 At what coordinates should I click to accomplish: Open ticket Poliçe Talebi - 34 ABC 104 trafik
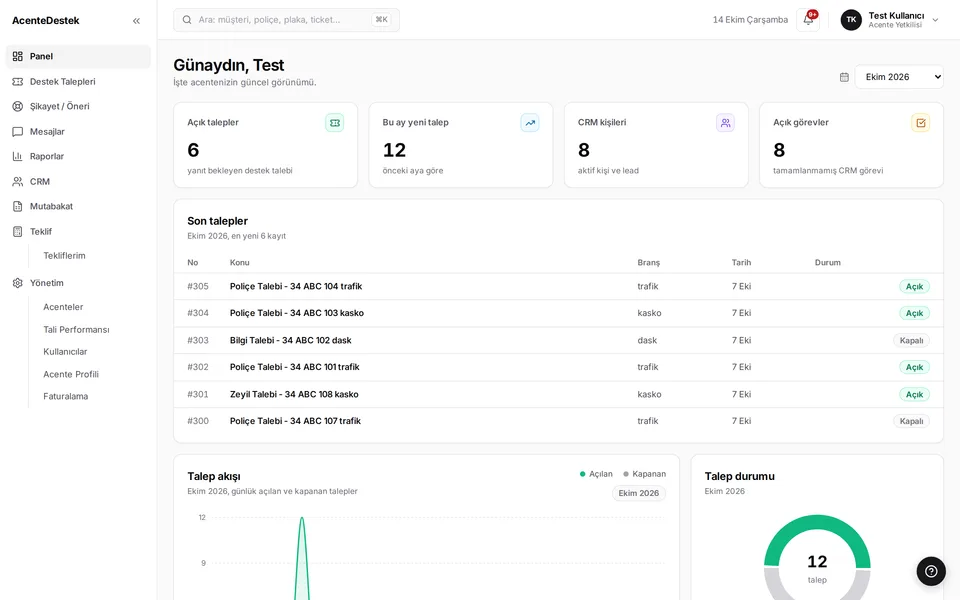296,286
